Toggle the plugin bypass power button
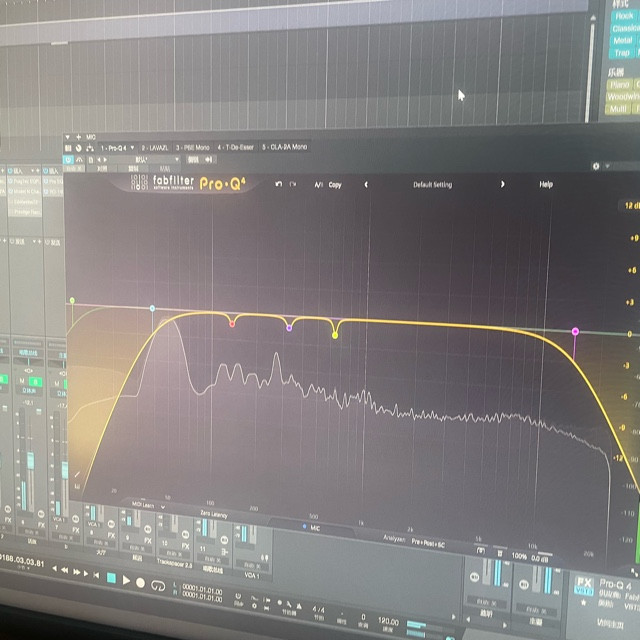640x640 pixels. (x=68, y=160)
